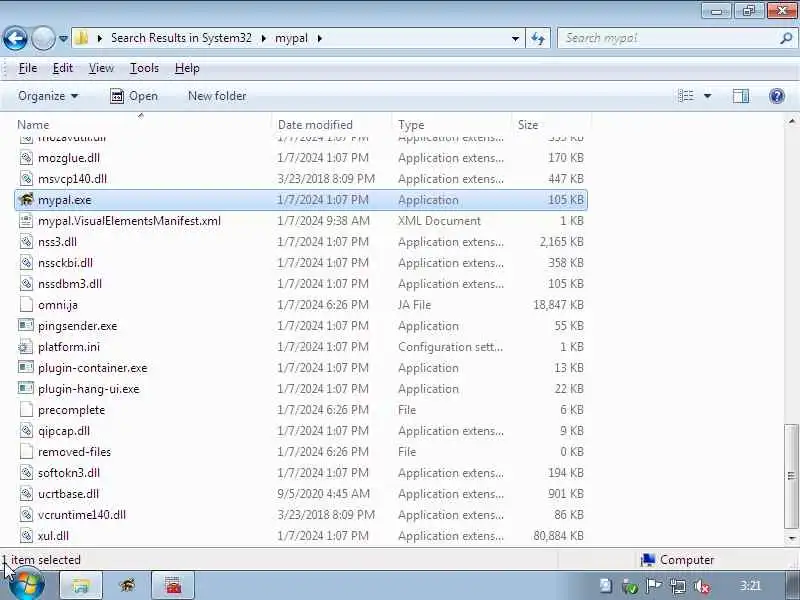The image size is (800, 600).
Task: Open the File menu
Action: pos(28,68)
